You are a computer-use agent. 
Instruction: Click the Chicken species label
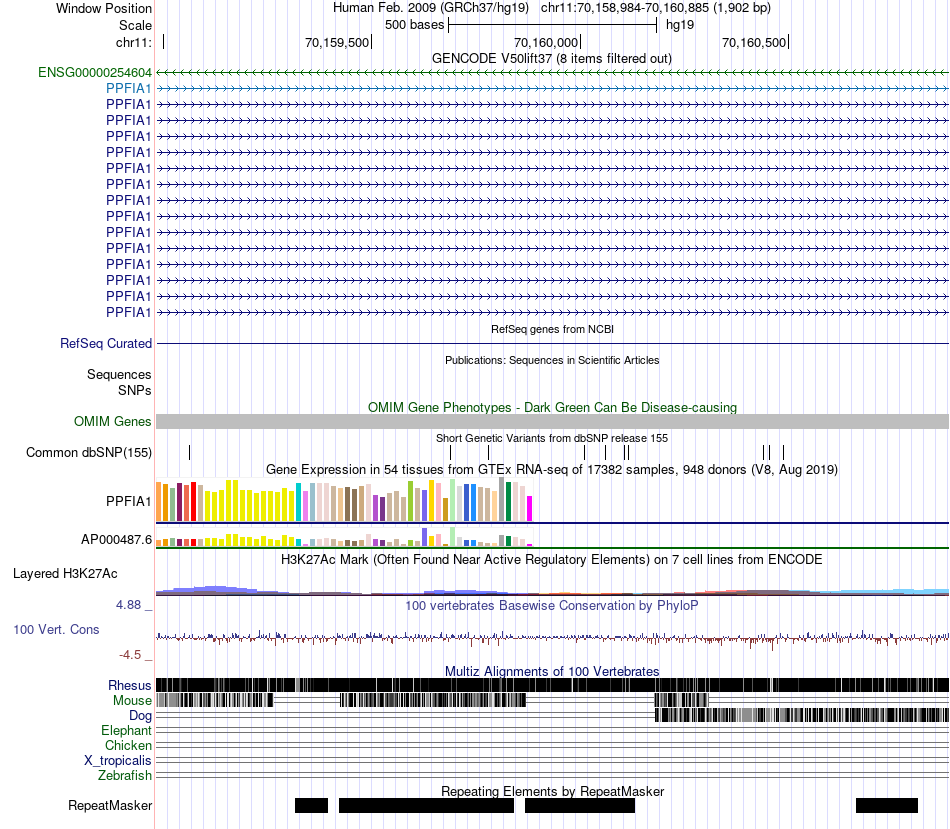coord(128,745)
